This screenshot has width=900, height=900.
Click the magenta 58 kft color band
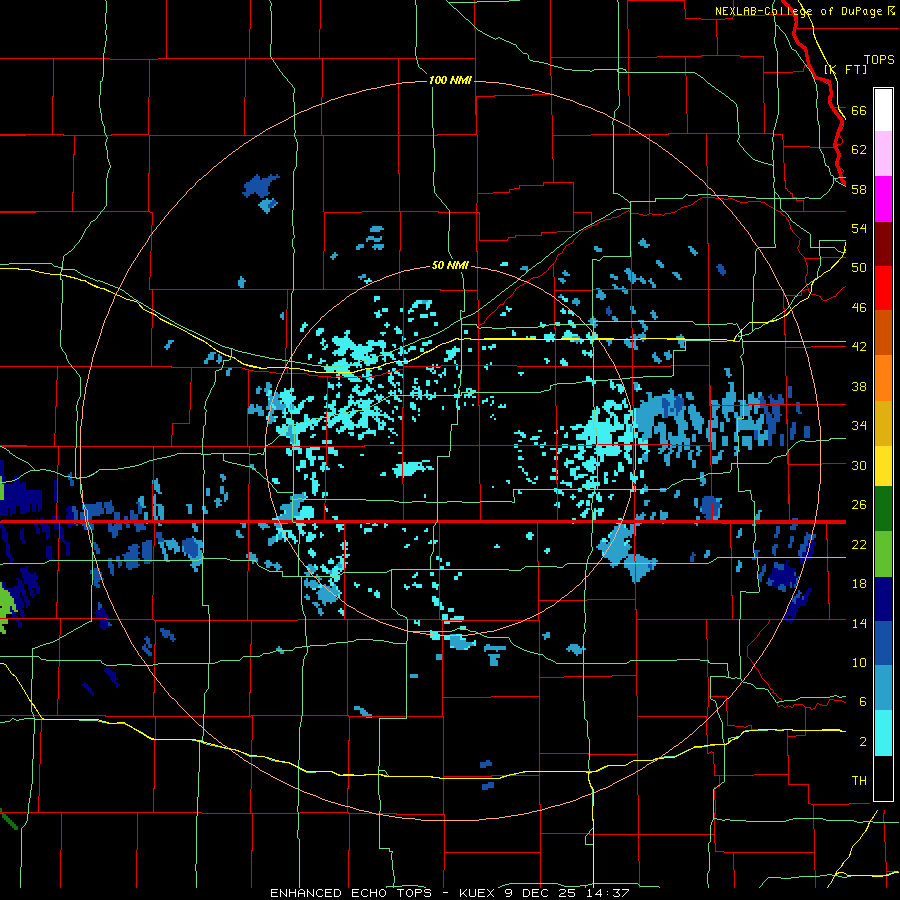click(883, 199)
